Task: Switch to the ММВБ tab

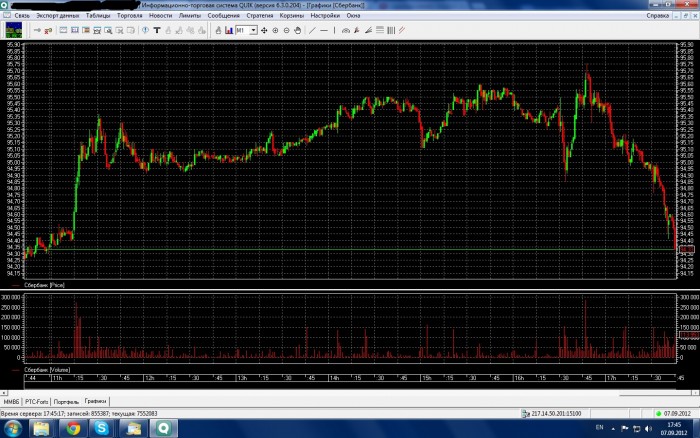Action: [12, 402]
